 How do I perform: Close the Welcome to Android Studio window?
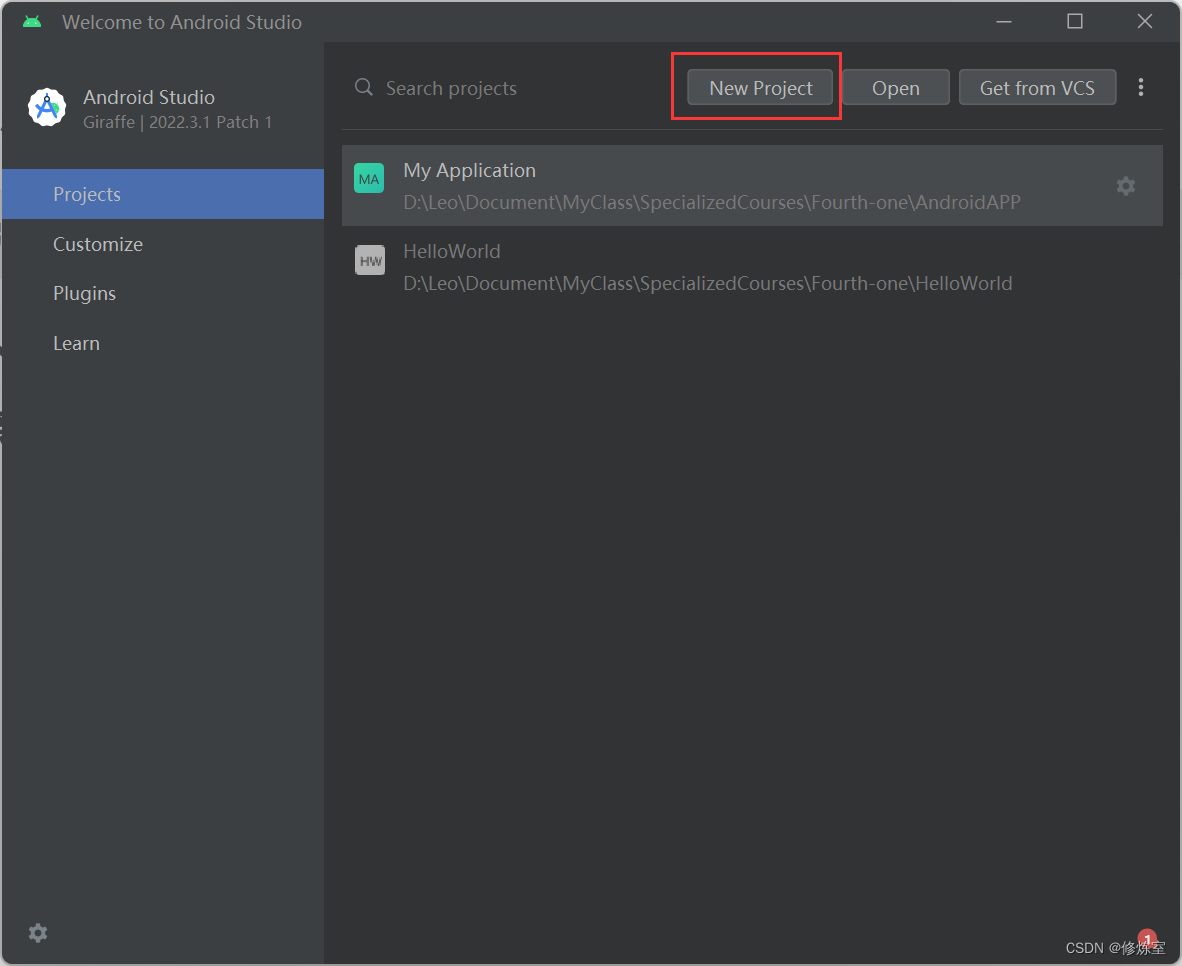click(x=1144, y=22)
